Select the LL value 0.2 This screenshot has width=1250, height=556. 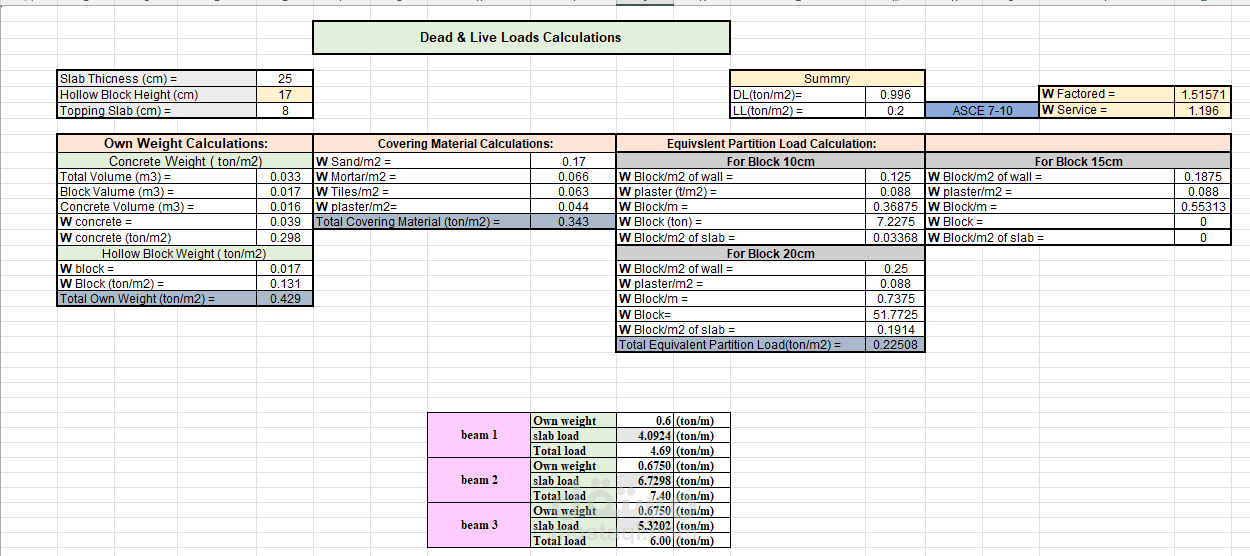click(895, 111)
